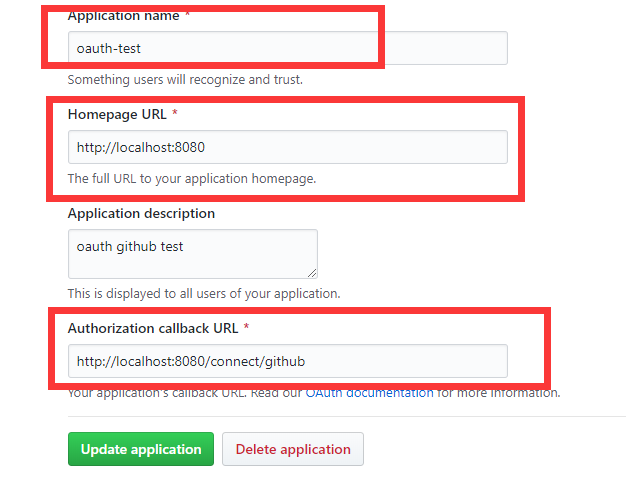Click the Application description label

coord(141,214)
